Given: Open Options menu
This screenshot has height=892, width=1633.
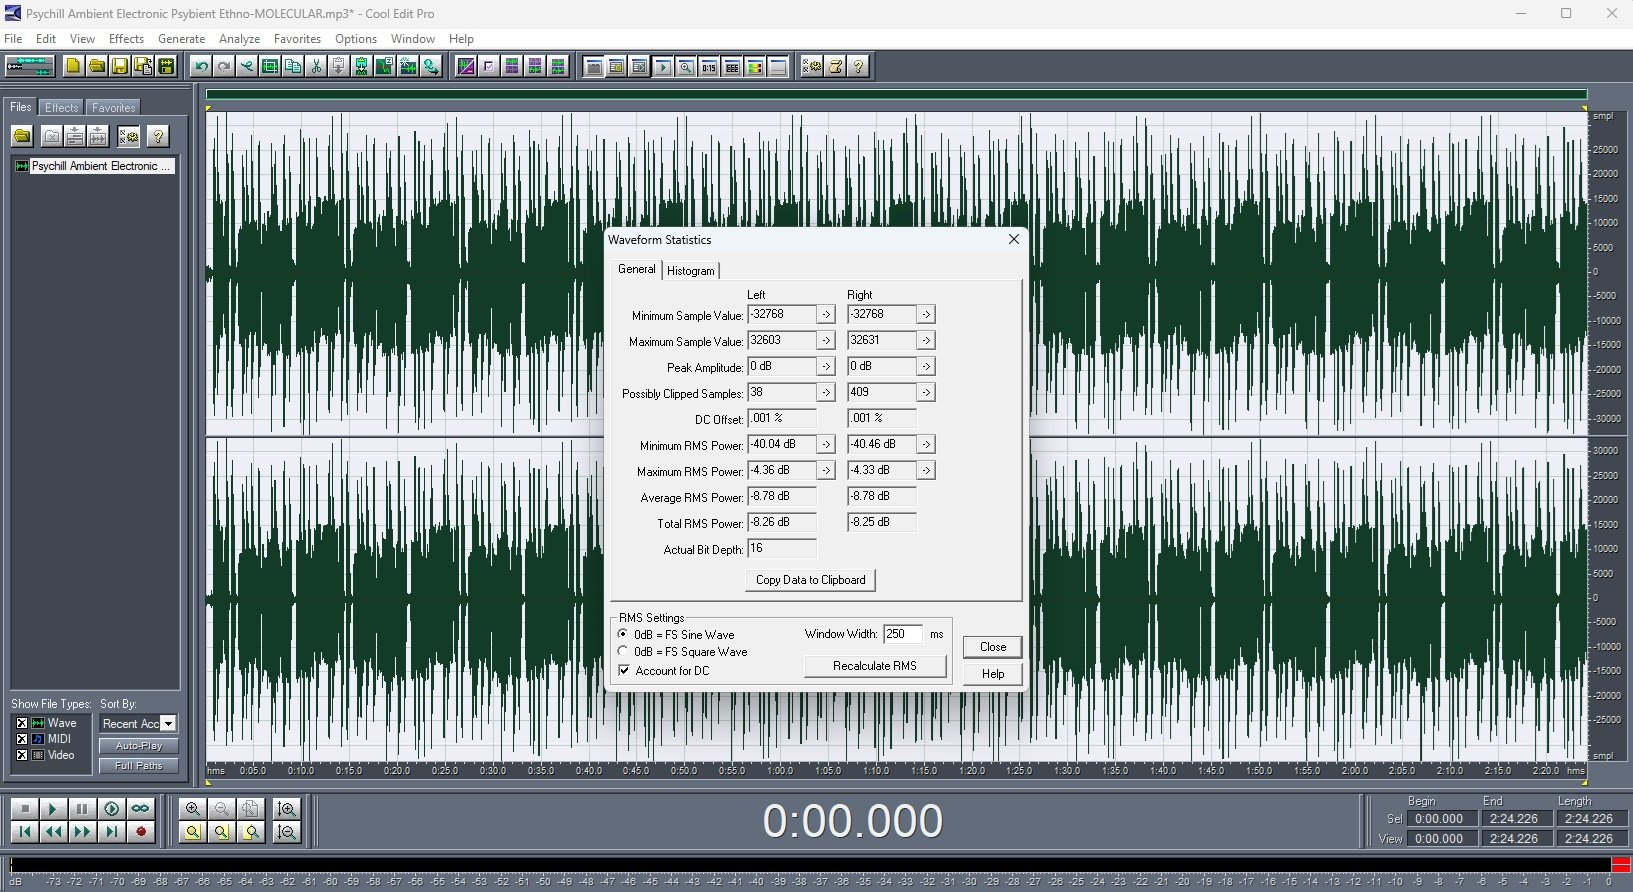Looking at the screenshot, I should (x=356, y=39).
